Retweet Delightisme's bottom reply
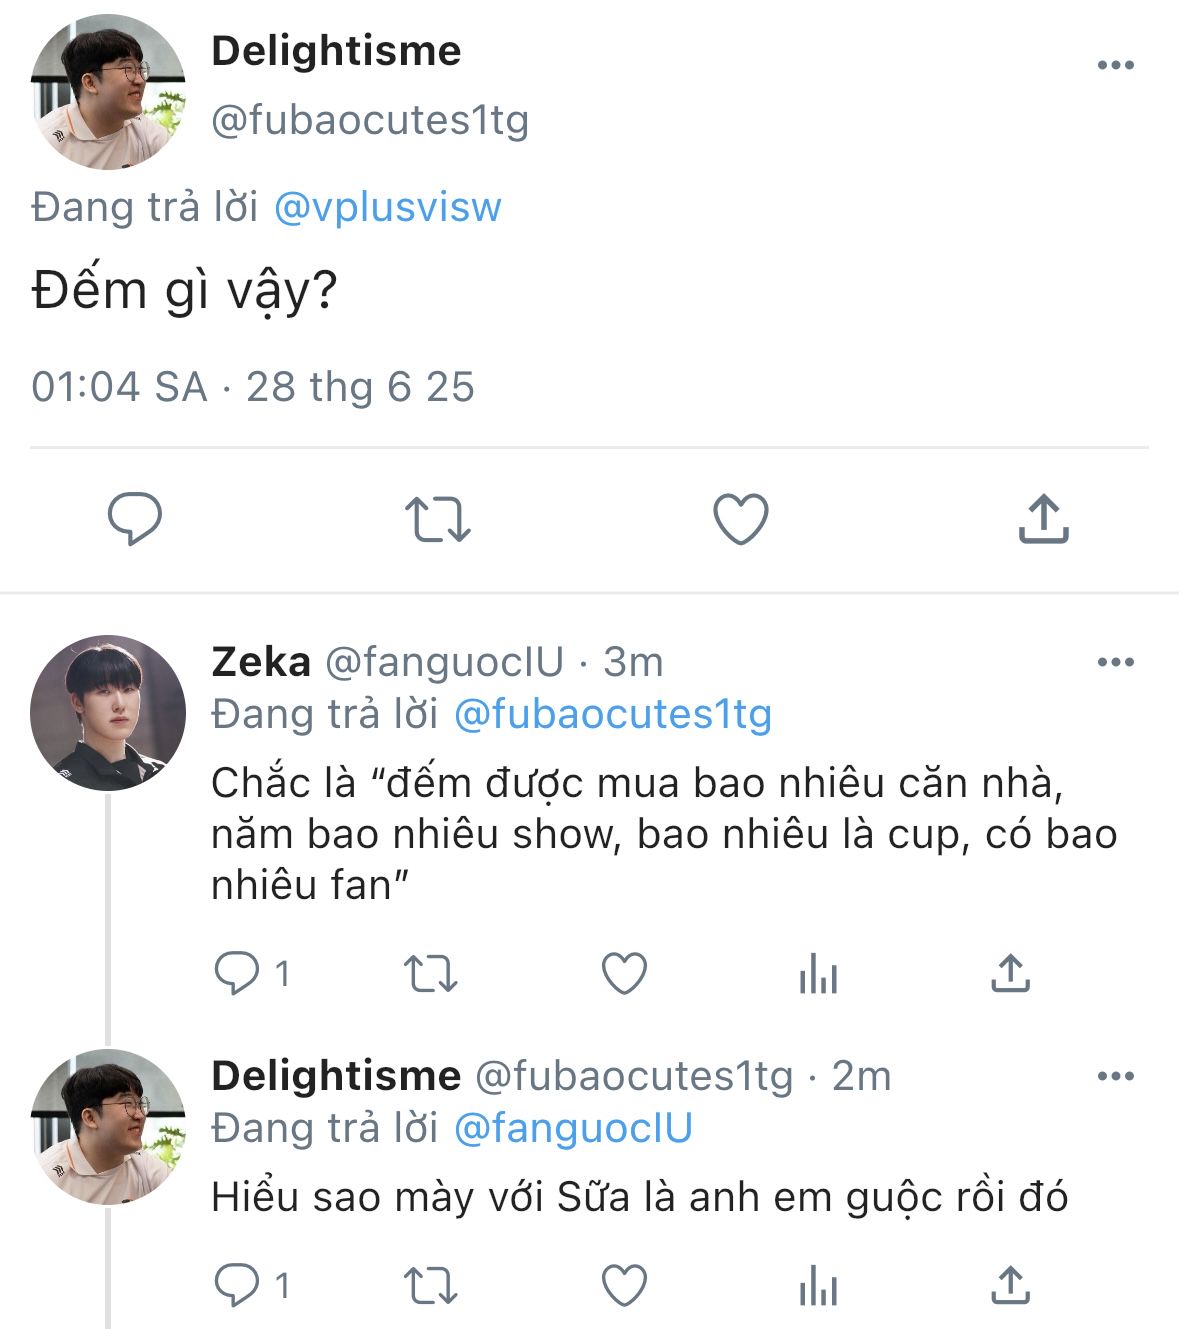The image size is (1179, 1329). click(x=430, y=1286)
